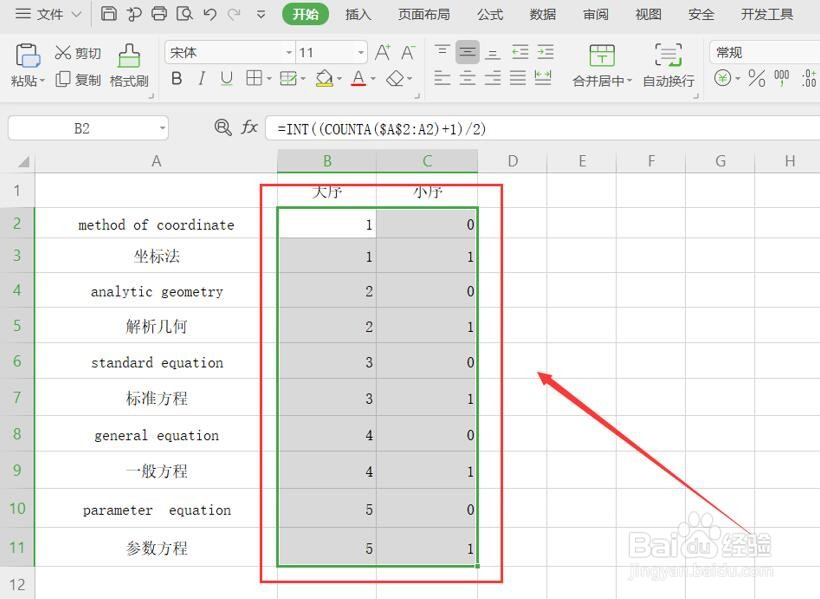Click the Save icon on quick access toolbar
Image resolution: width=820 pixels, height=599 pixels.
pos(107,14)
